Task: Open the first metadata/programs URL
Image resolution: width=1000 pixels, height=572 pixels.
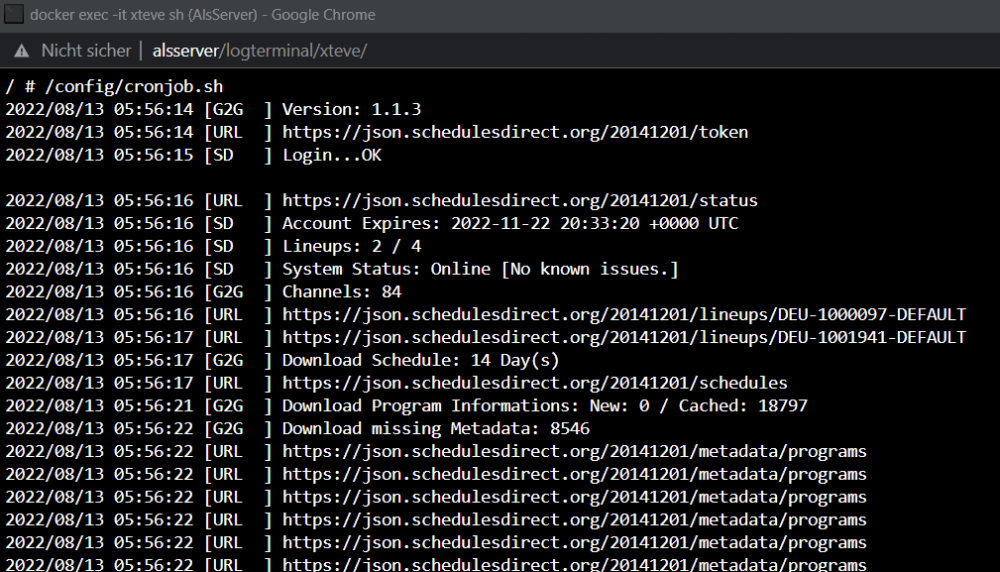Action: [575, 451]
